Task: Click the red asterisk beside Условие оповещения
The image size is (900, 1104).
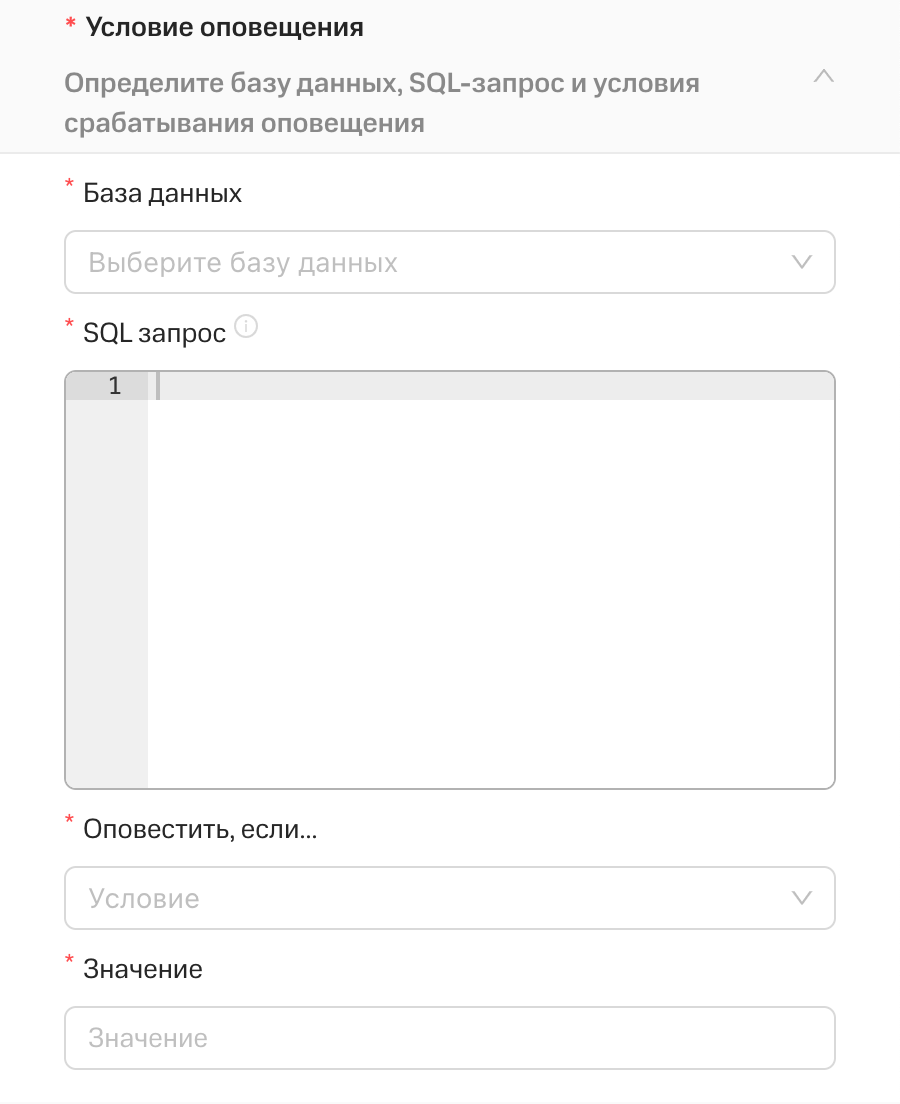Action: coord(70,23)
